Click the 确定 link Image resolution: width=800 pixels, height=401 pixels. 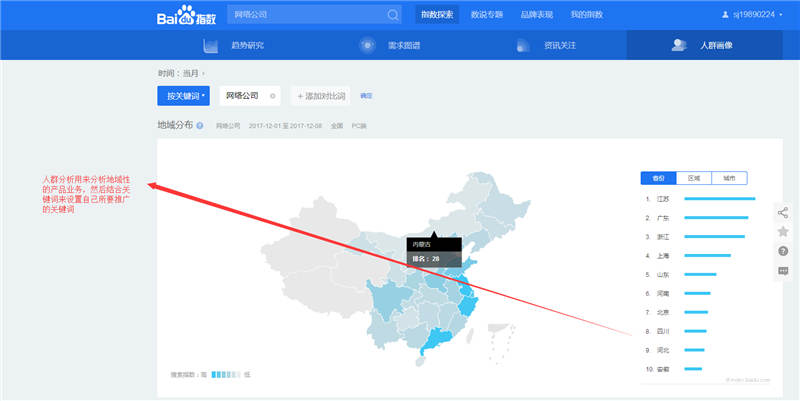click(x=366, y=96)
